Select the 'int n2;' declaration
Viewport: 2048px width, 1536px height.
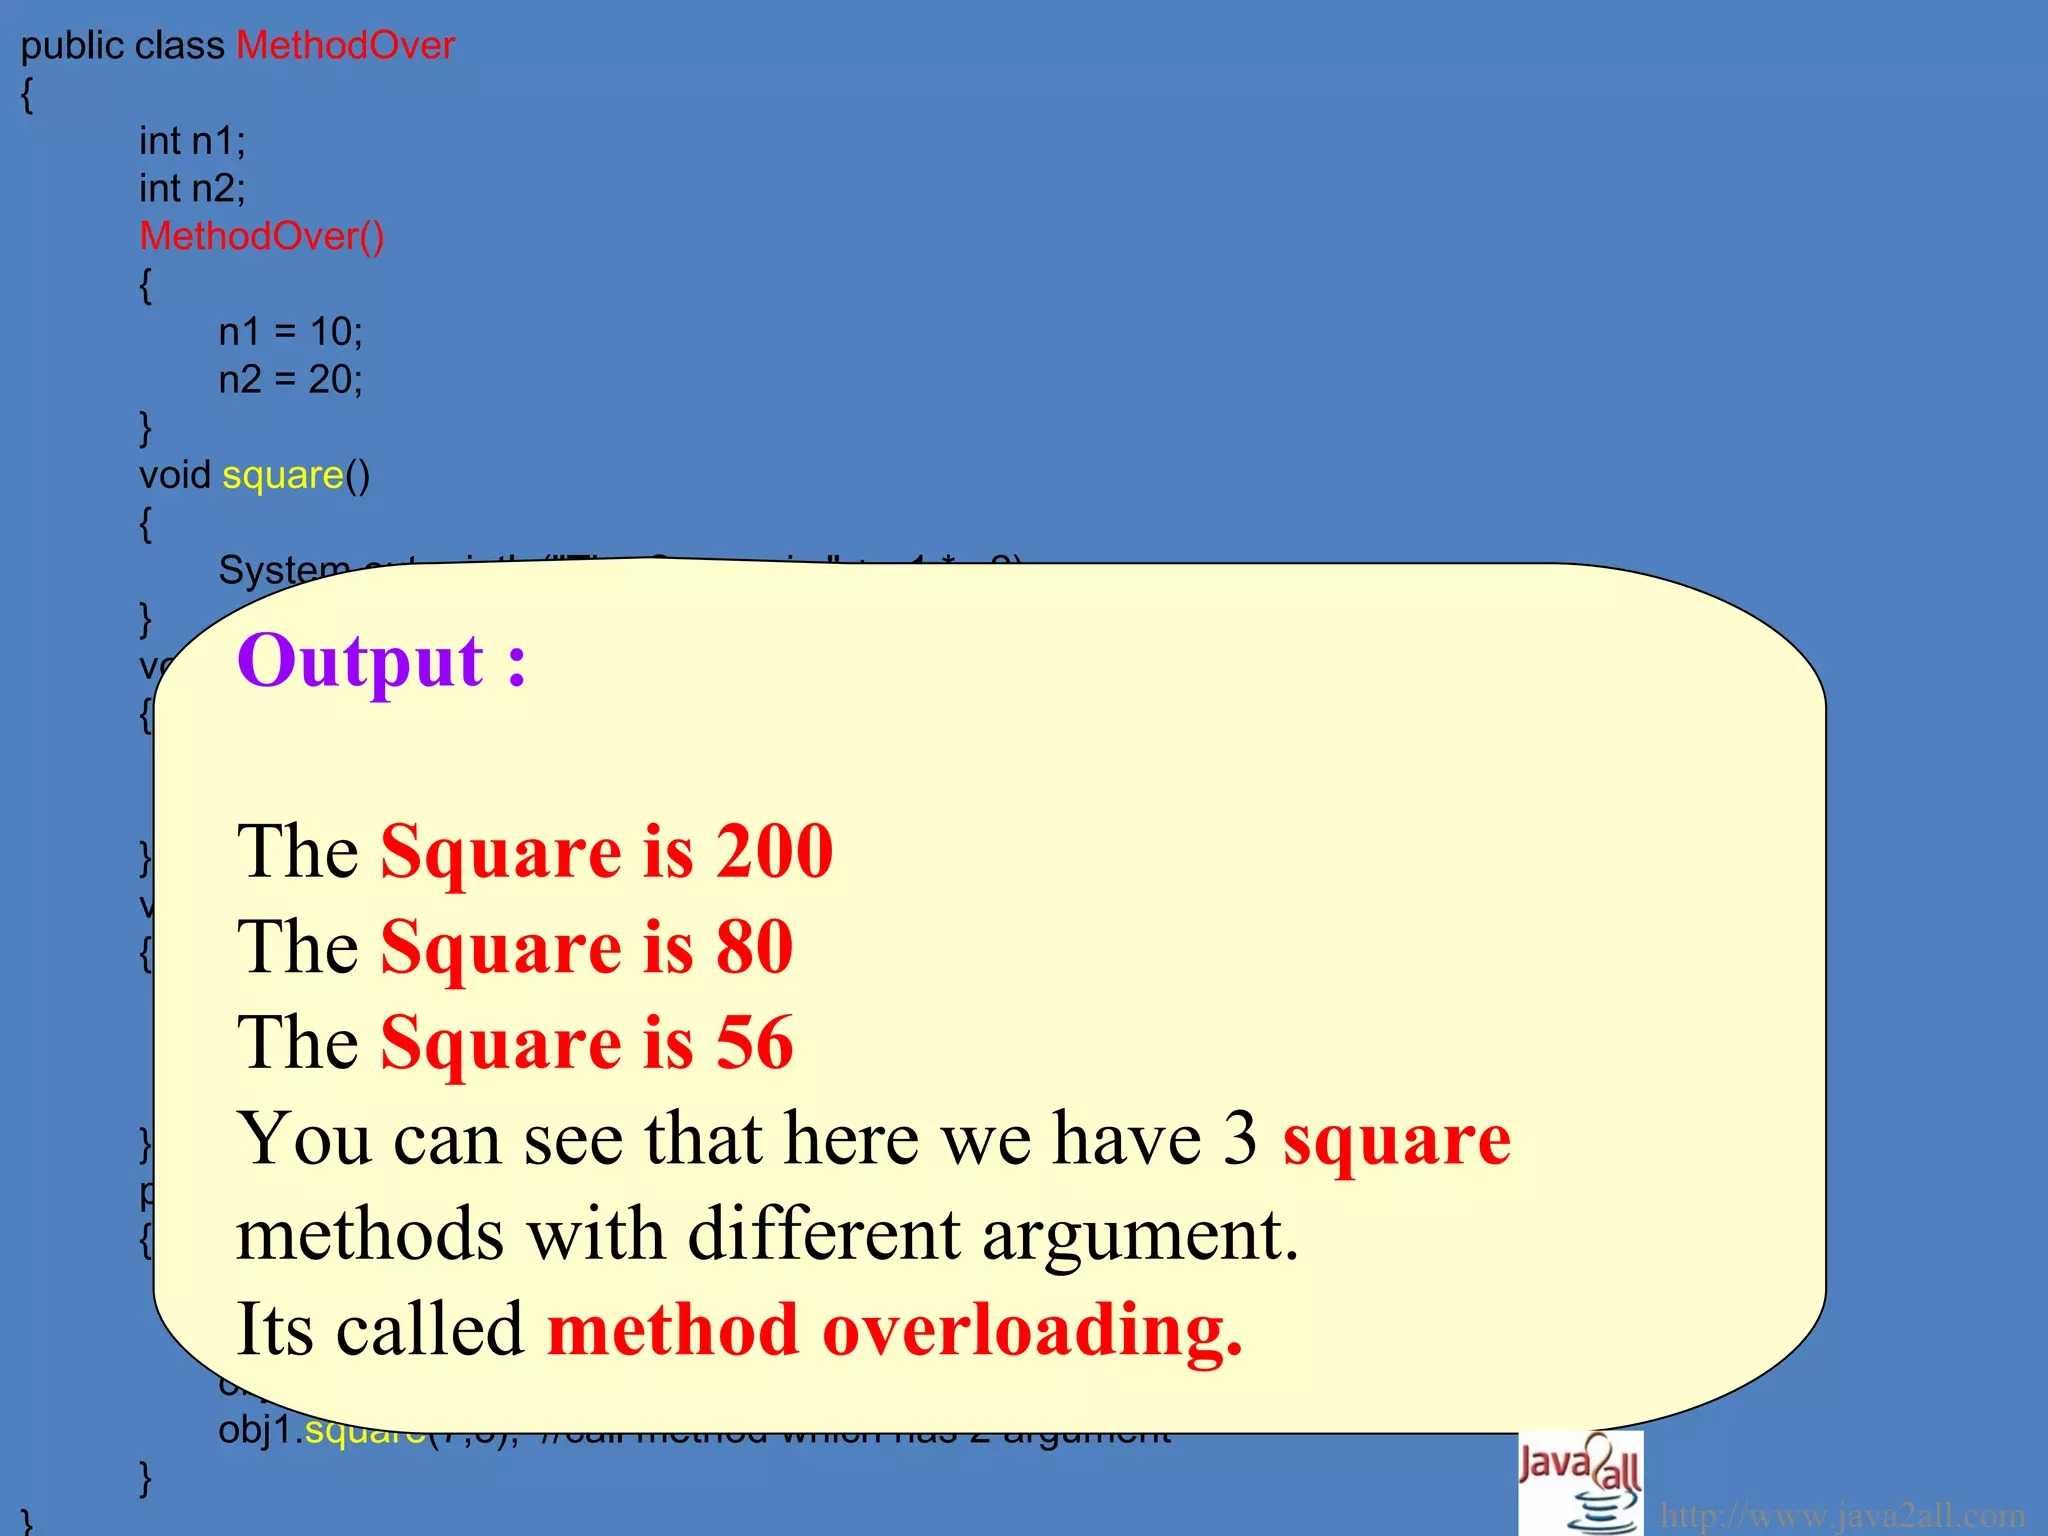[x=192, y=188]
